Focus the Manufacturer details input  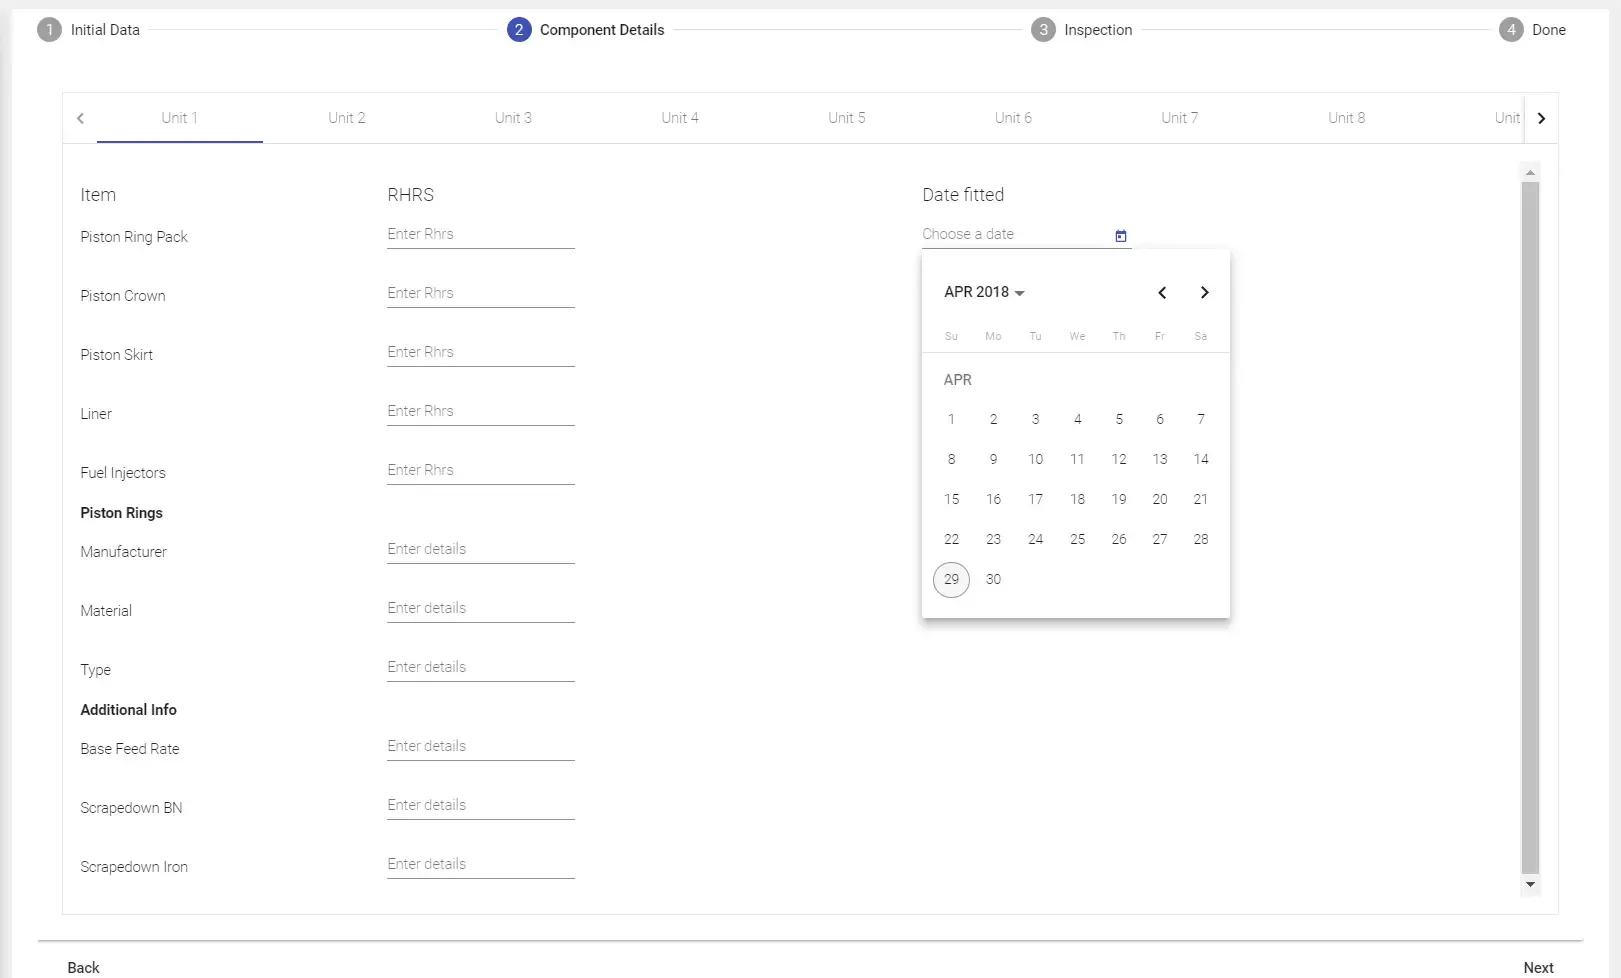(x=480, y=550)
